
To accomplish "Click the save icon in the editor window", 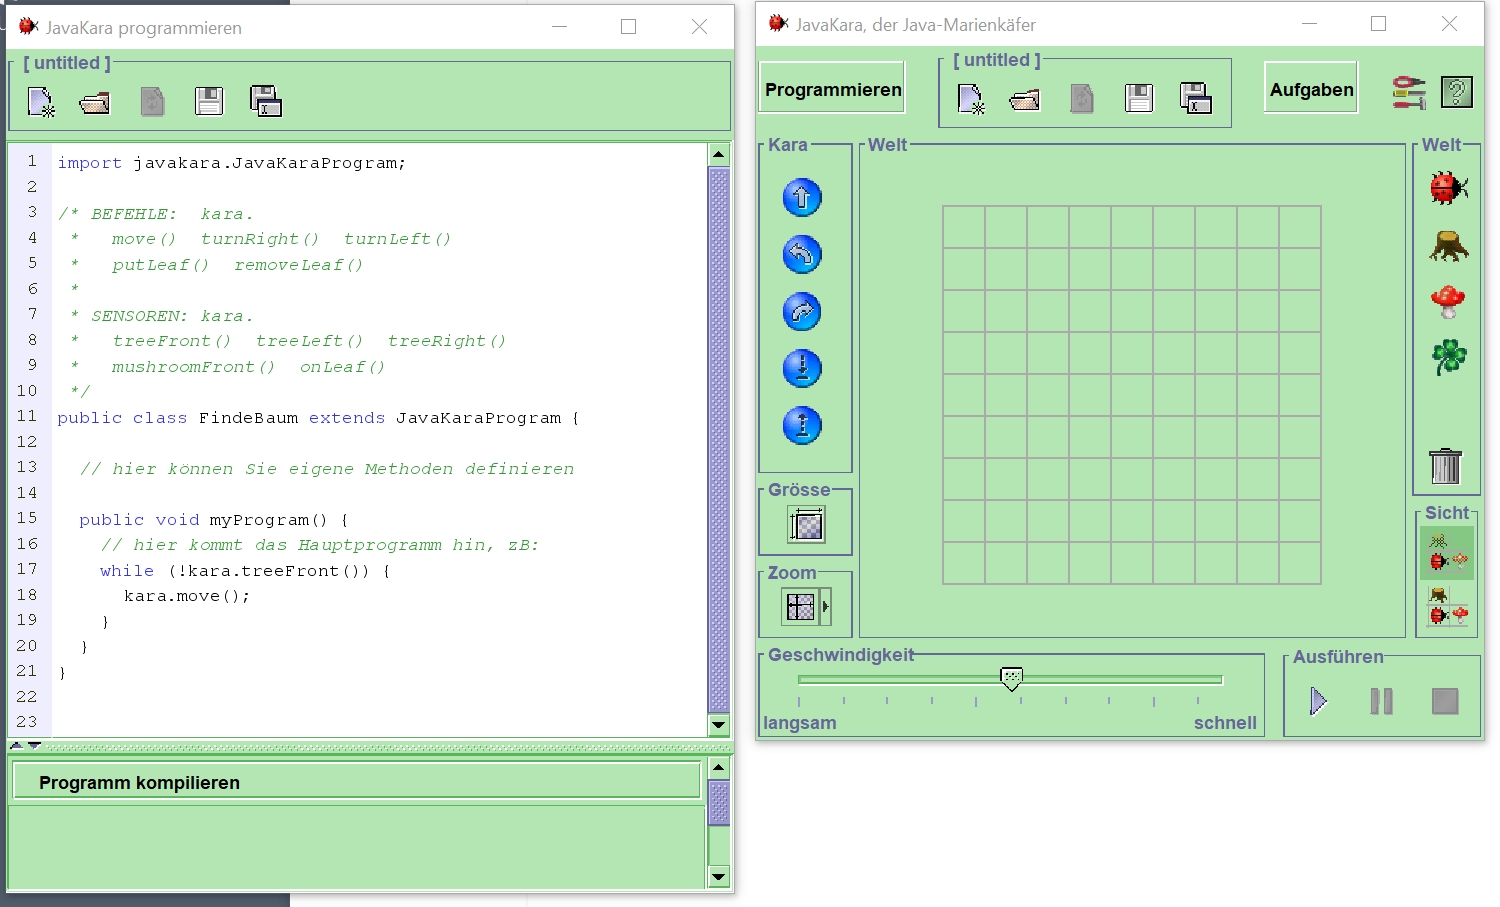I will tap(209, 101).
